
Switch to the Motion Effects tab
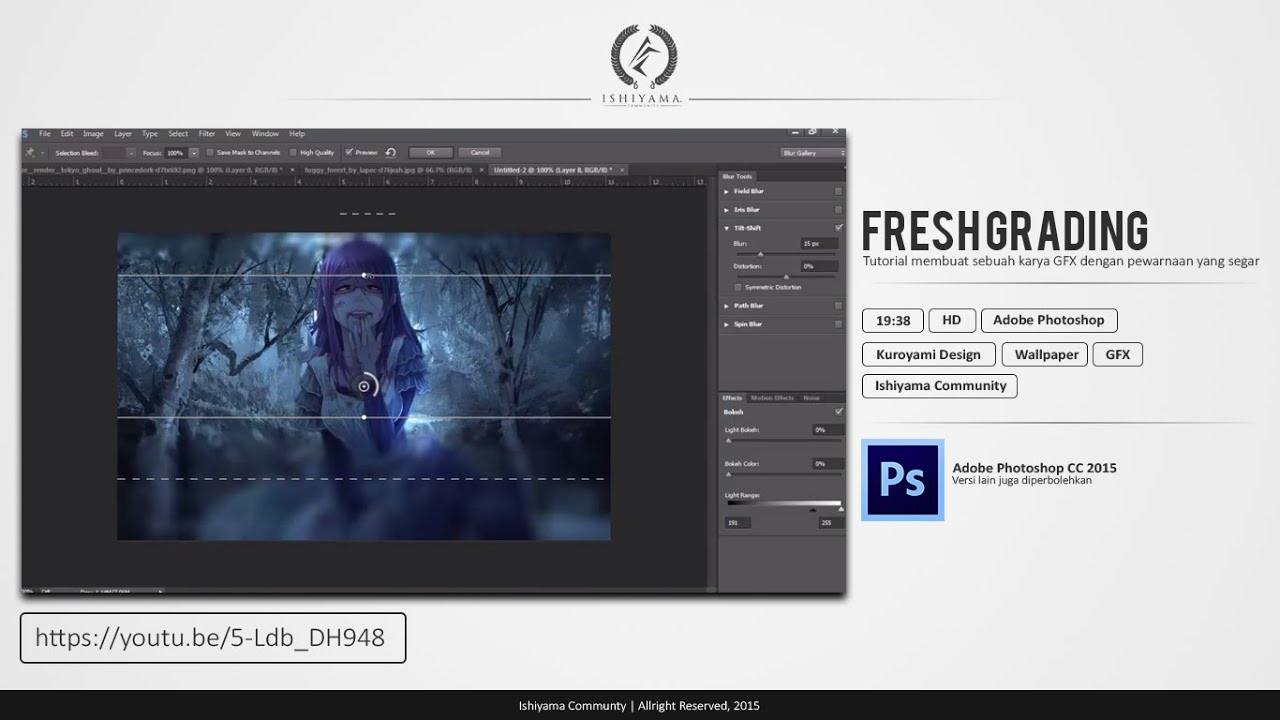coord(772,398)
